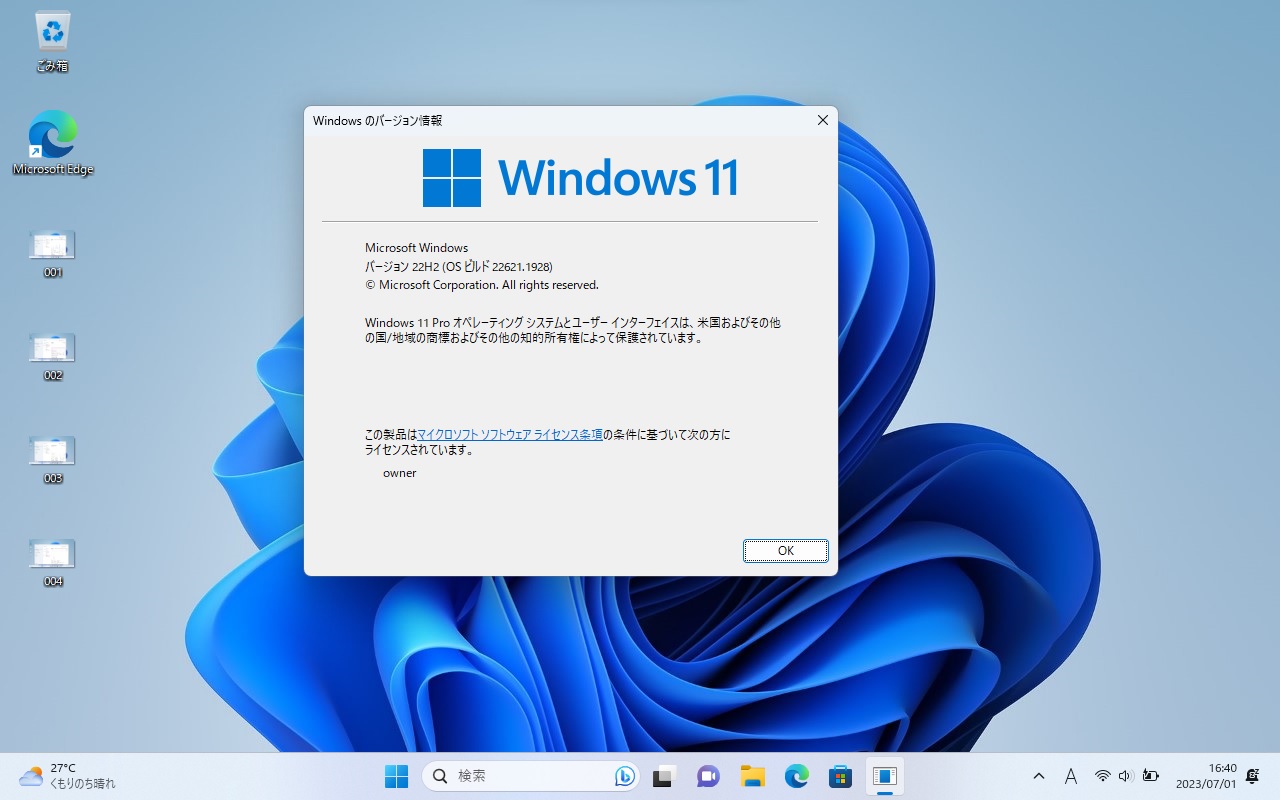
Task: Click the taskbar search box
Action: click(x=520, y=776)
